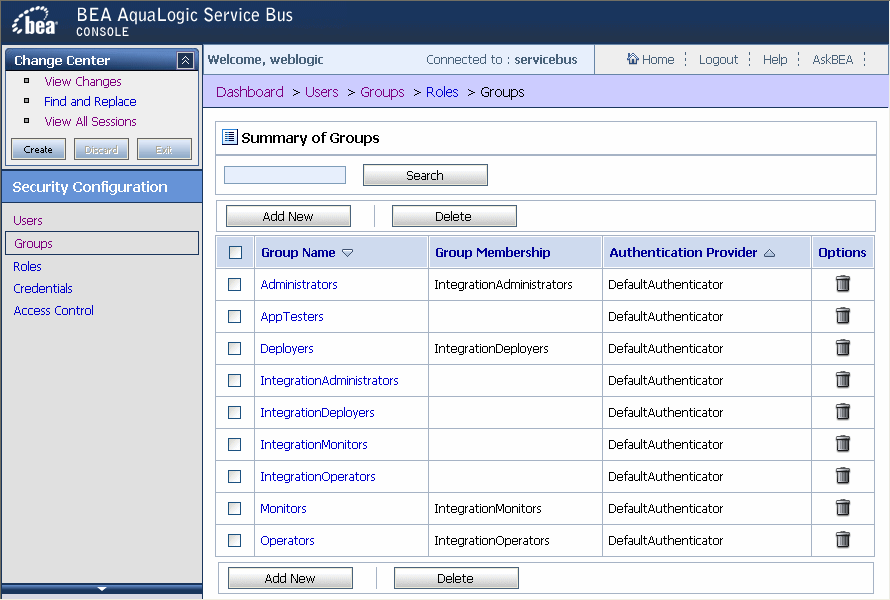
Task: Check the AppTesters row checkbox
Action: point(234,316)
